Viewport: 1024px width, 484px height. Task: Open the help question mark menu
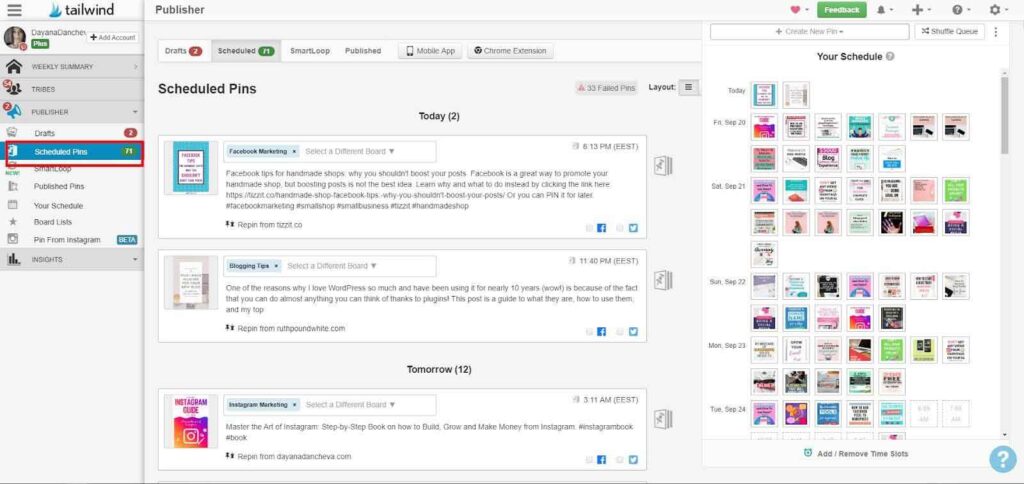click(961, 10)
